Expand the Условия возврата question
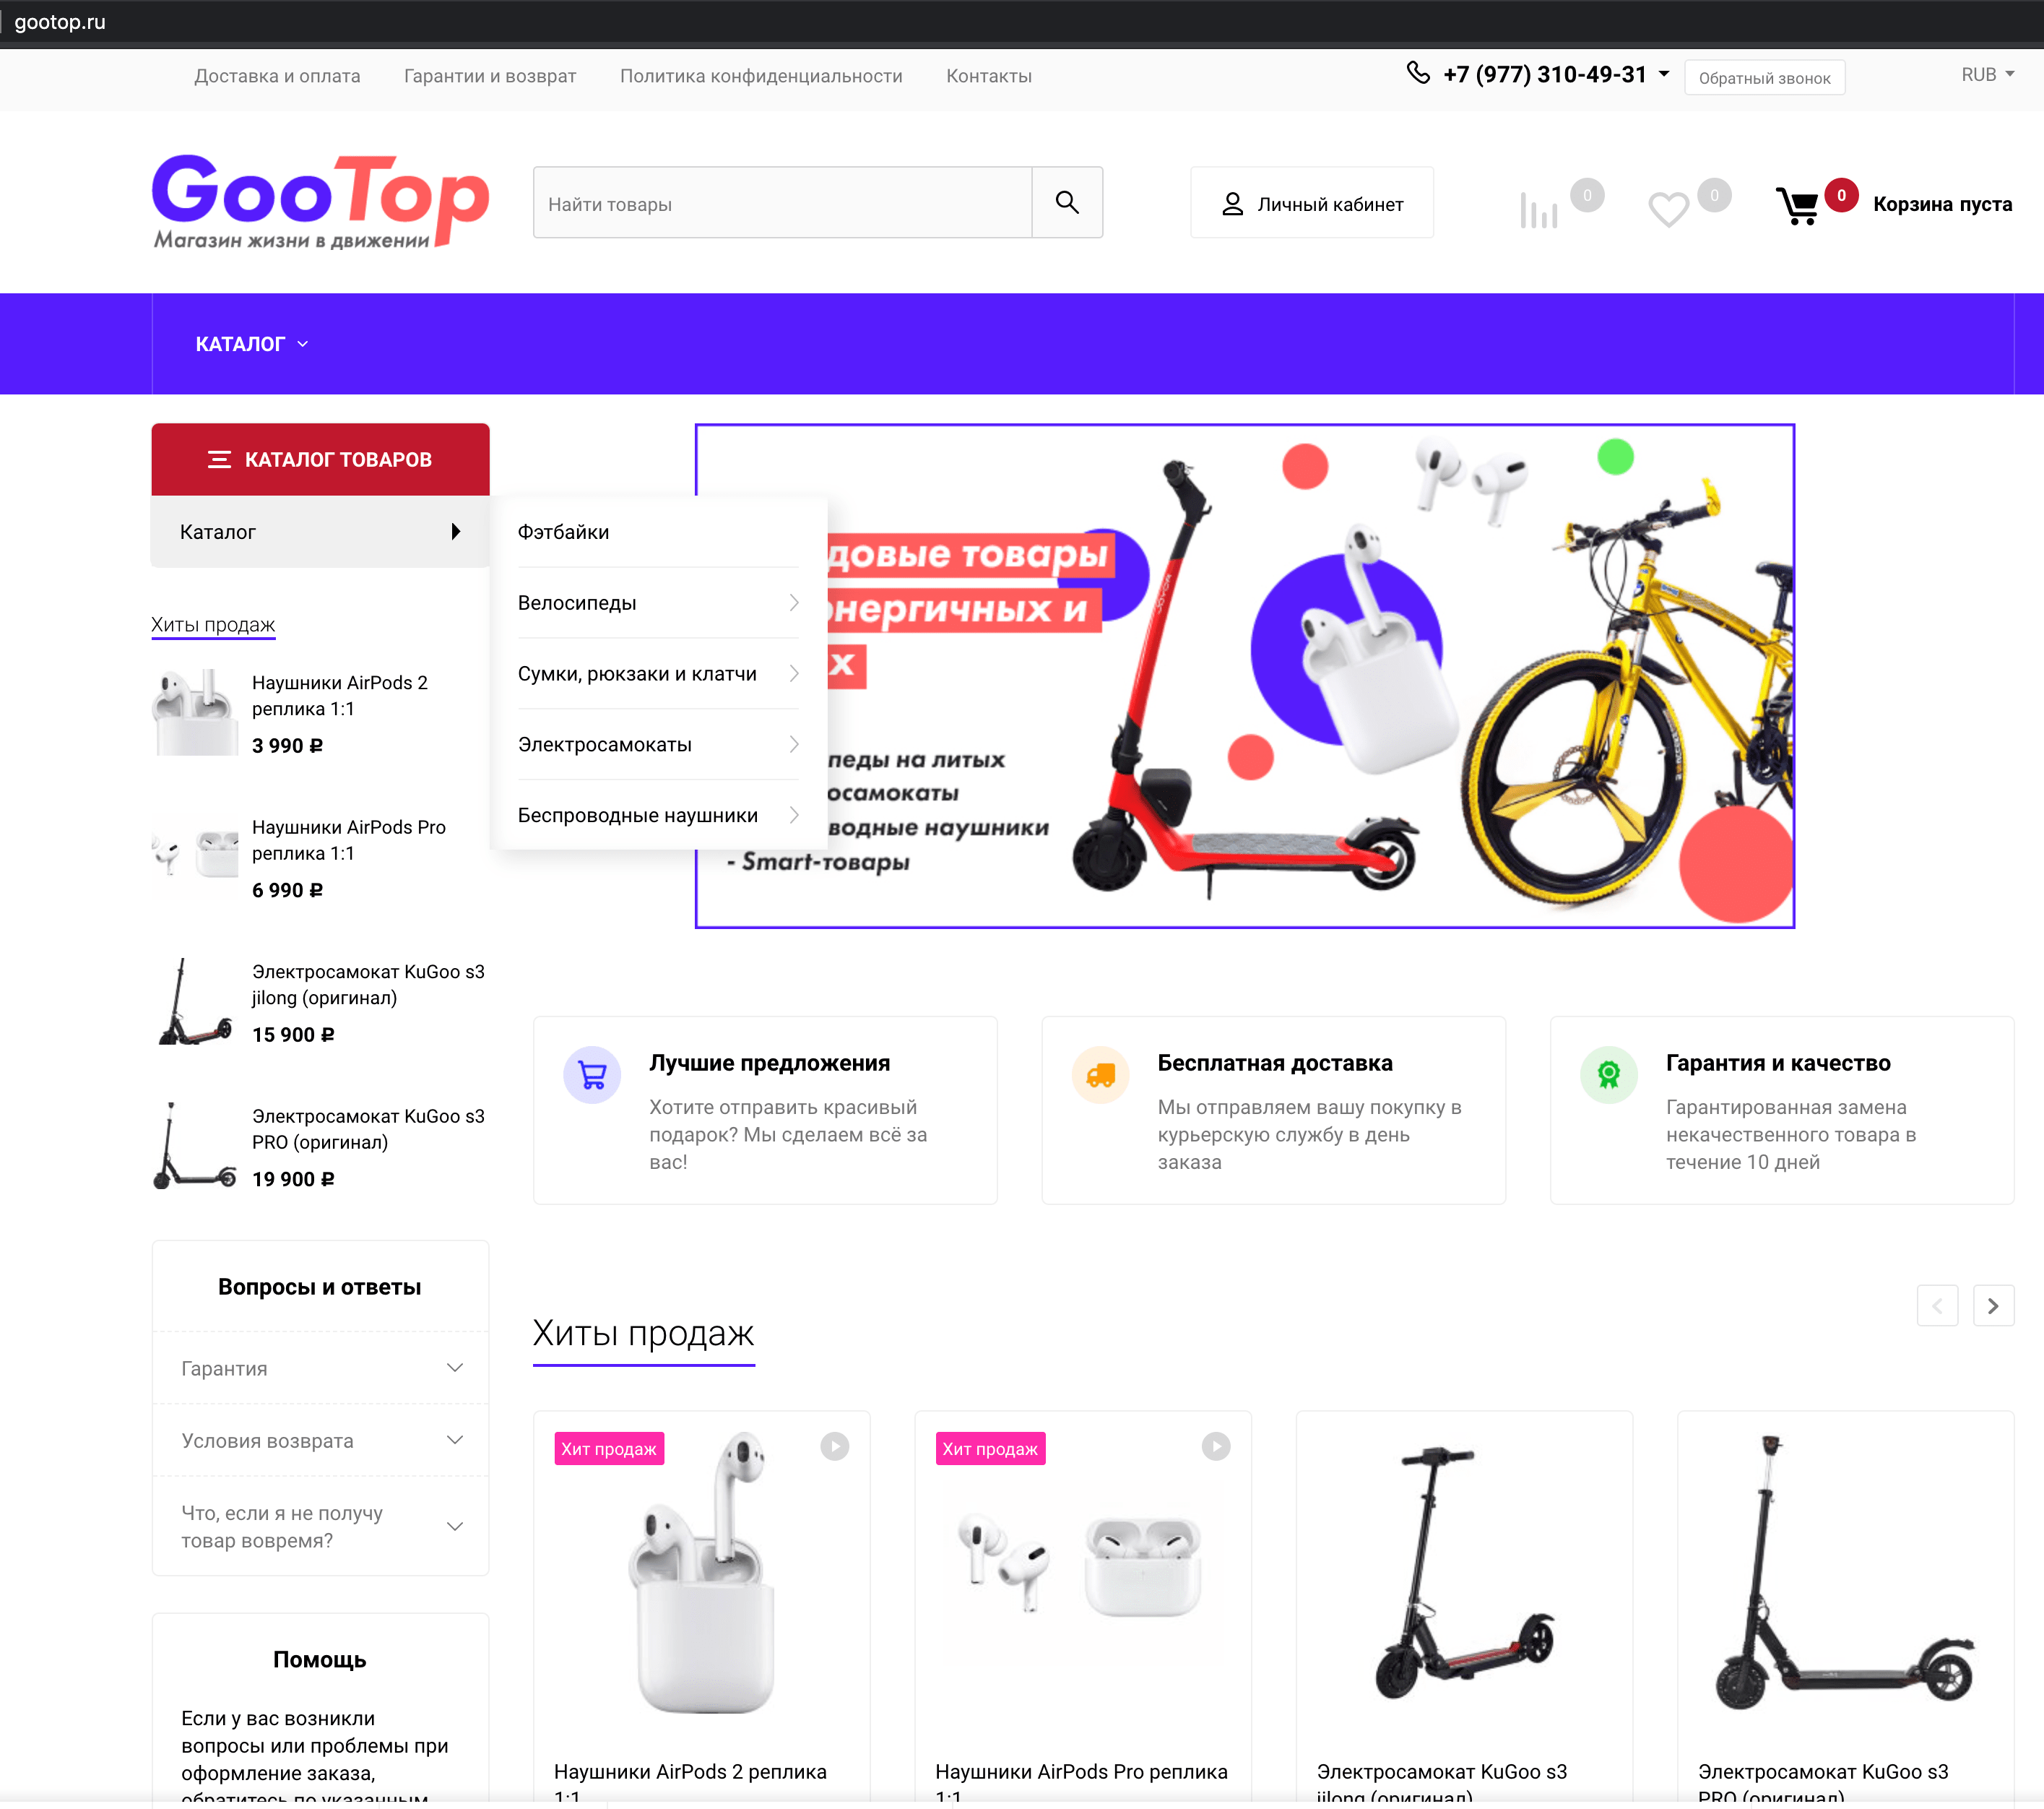This screenshot has width=2044, height=1809. point(320,1440)
